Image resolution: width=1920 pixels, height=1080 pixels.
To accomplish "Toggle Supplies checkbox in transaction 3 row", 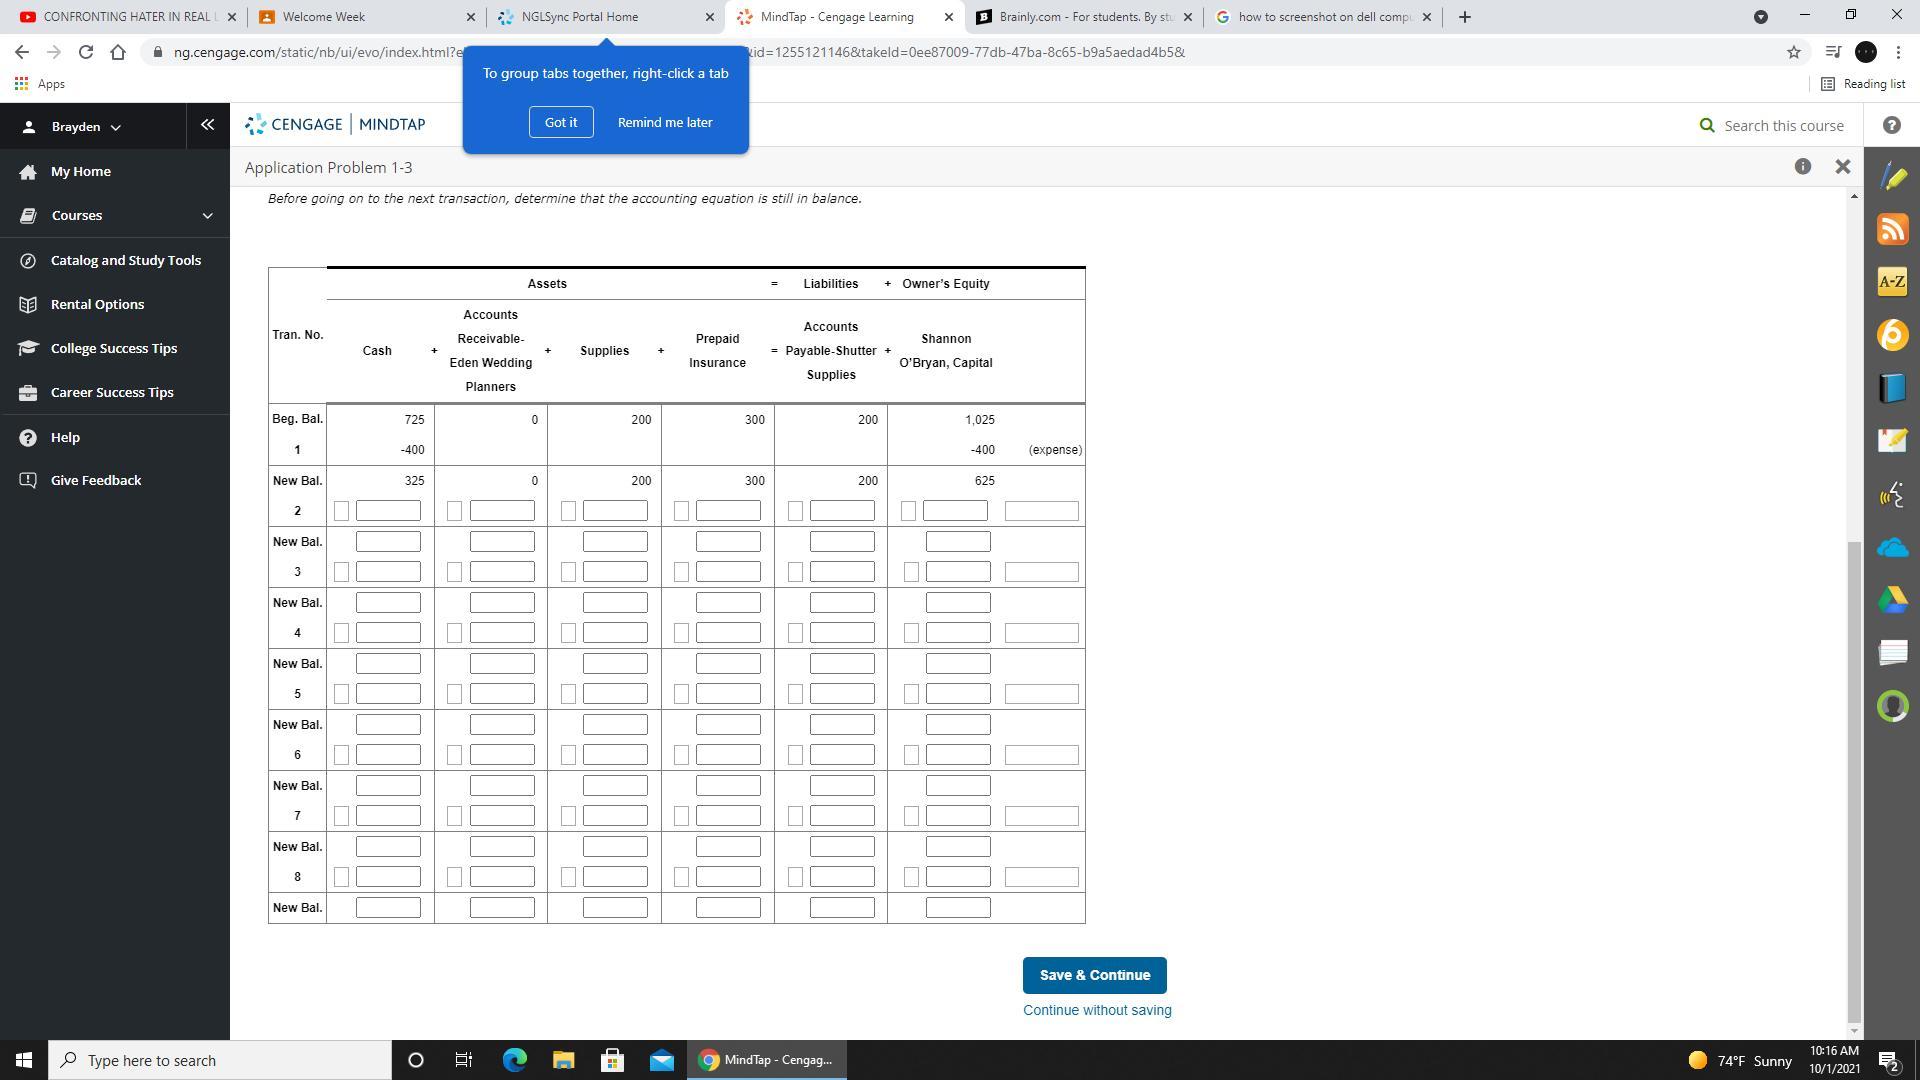I will point(568,572).
